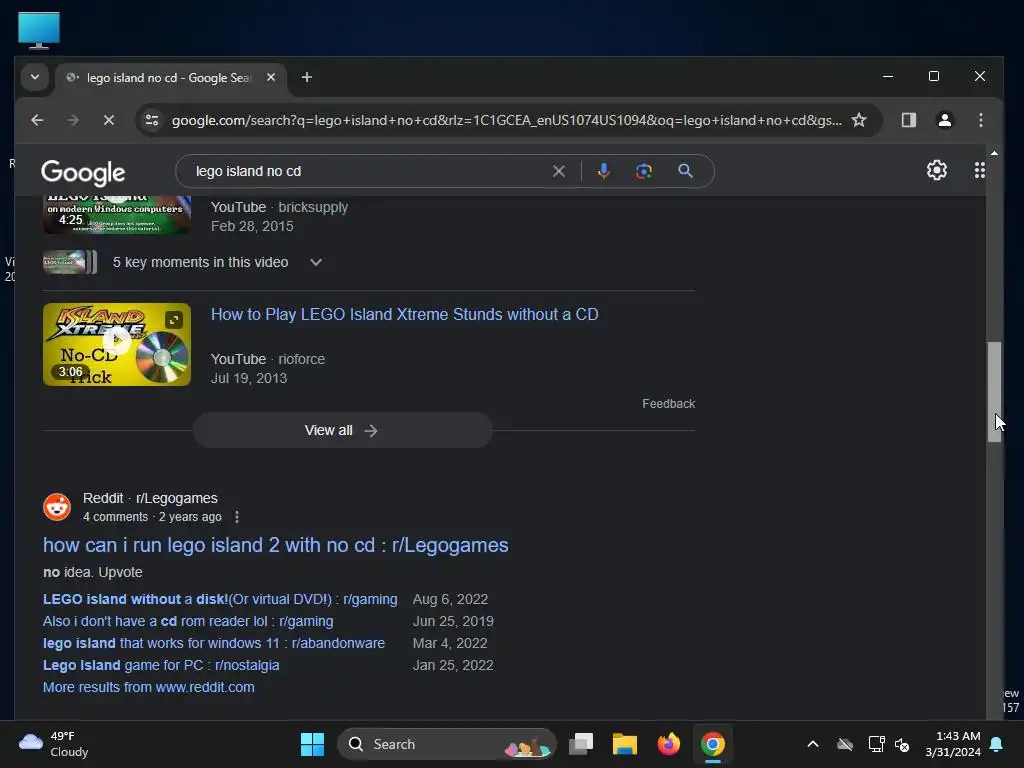Screen dimensions: 1024x768
Task: Open Also i don't have a cd rom reader link
Action: click(x=188, y=621)
